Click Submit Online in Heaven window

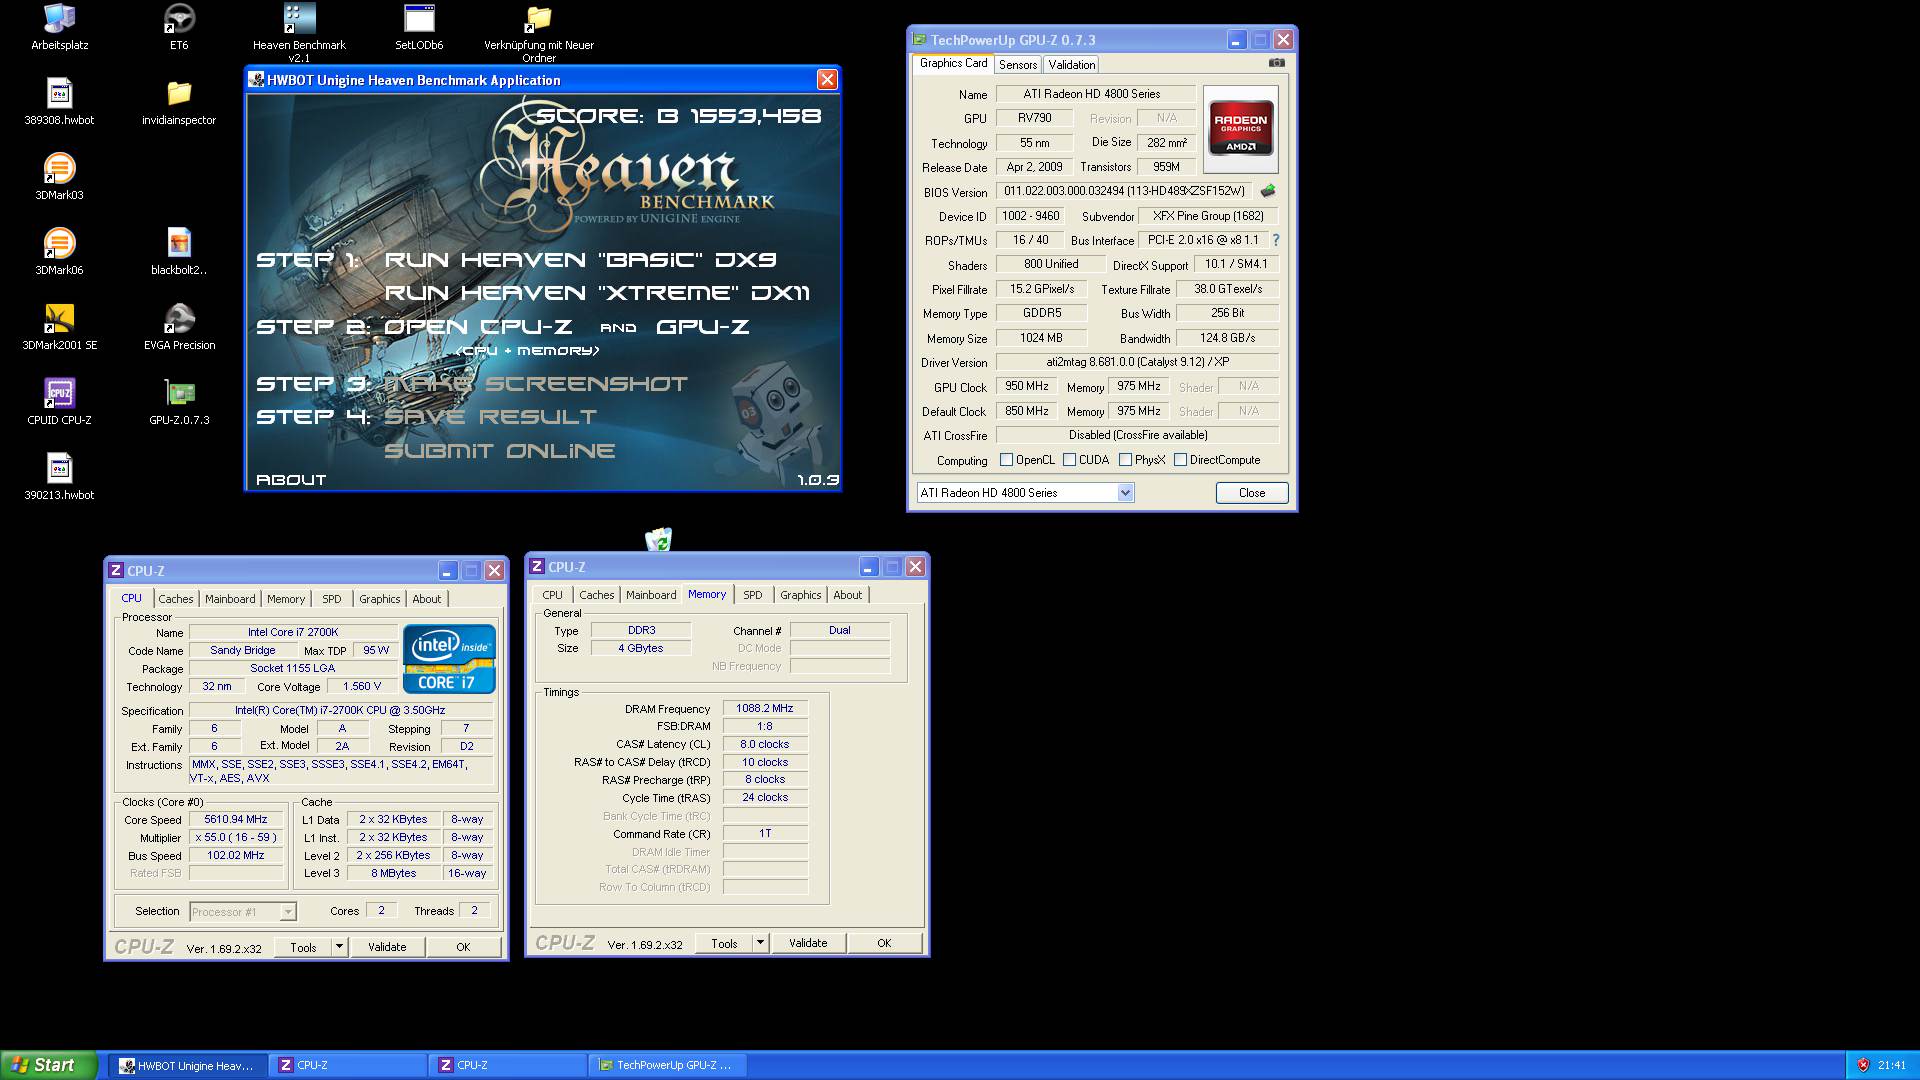[x=500, y=451]
